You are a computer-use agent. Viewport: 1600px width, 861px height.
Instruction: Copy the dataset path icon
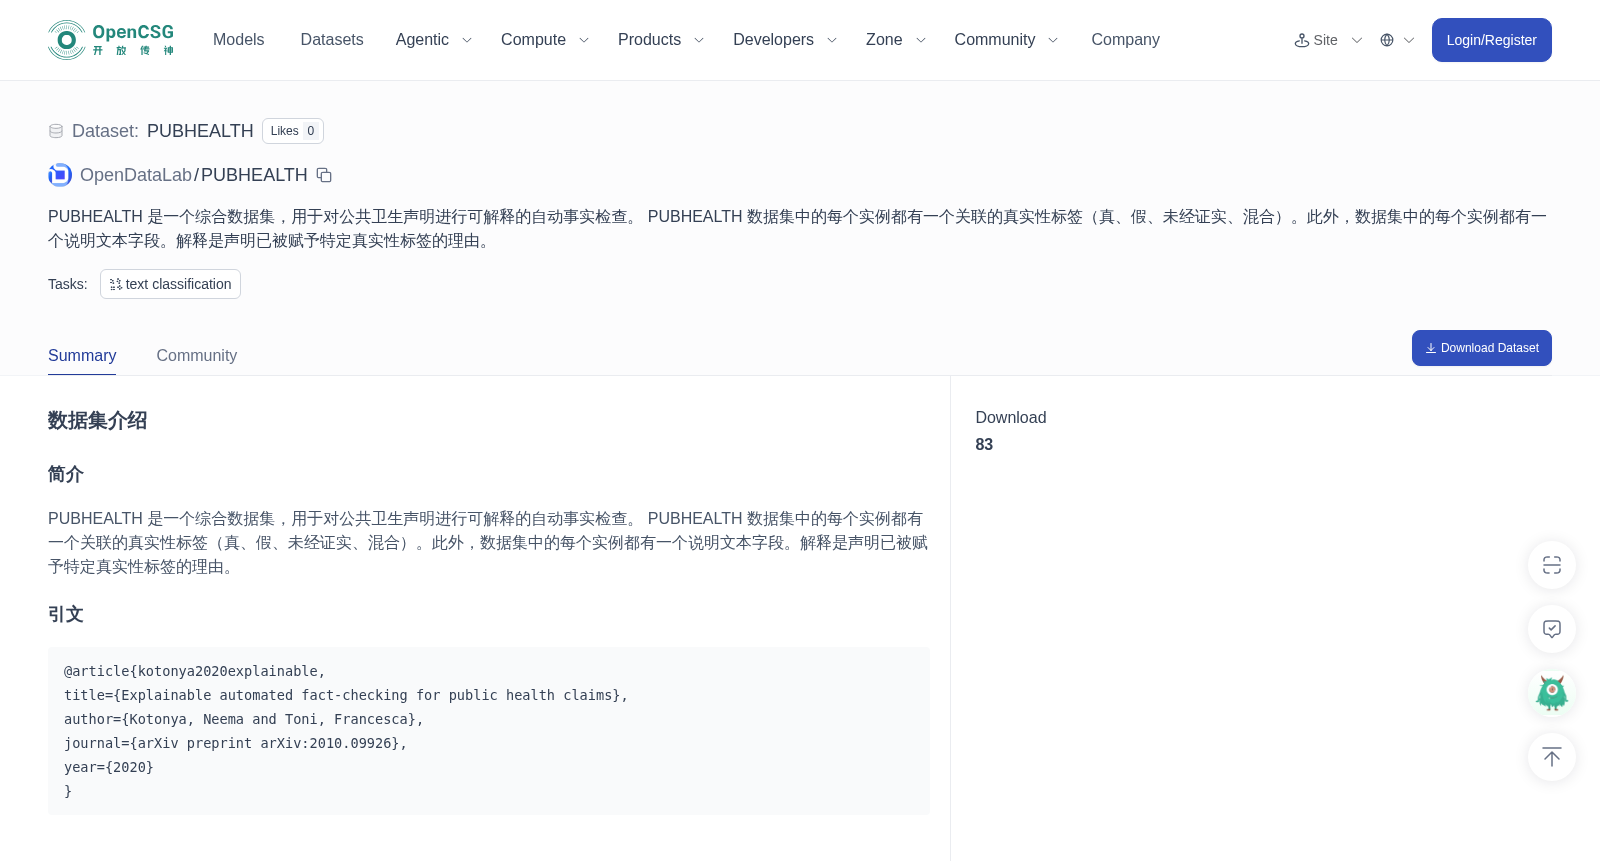[324, 175]
